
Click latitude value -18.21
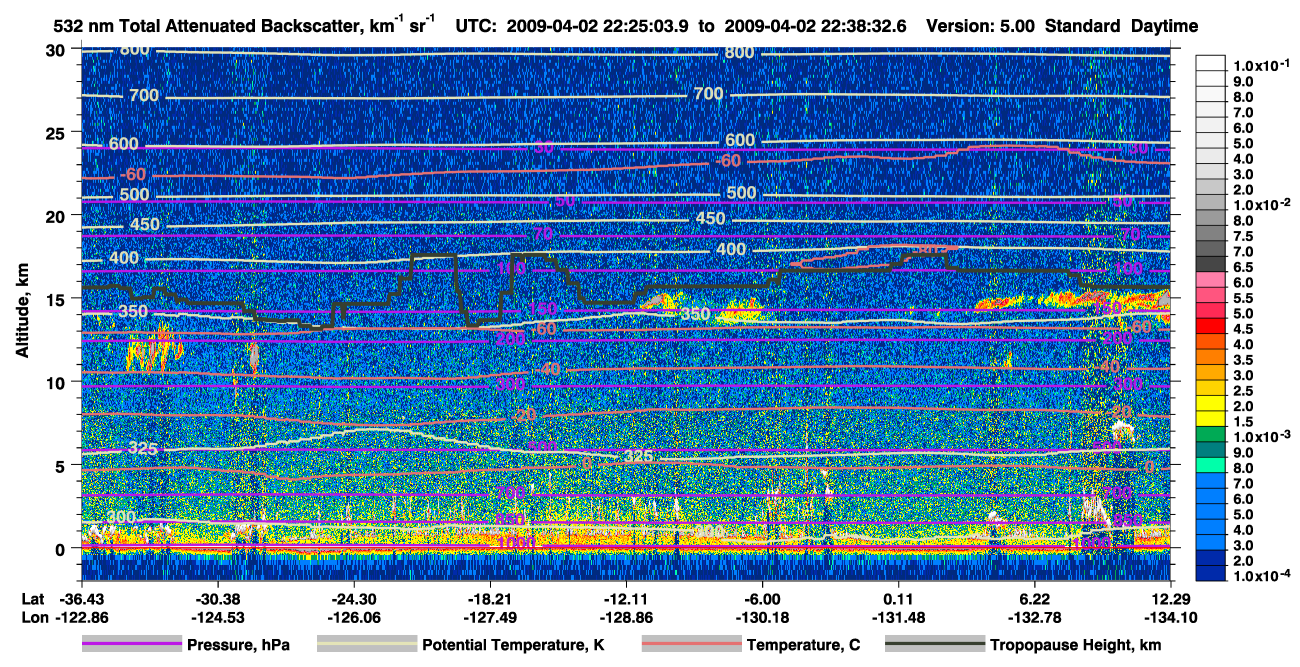[490, 598]
